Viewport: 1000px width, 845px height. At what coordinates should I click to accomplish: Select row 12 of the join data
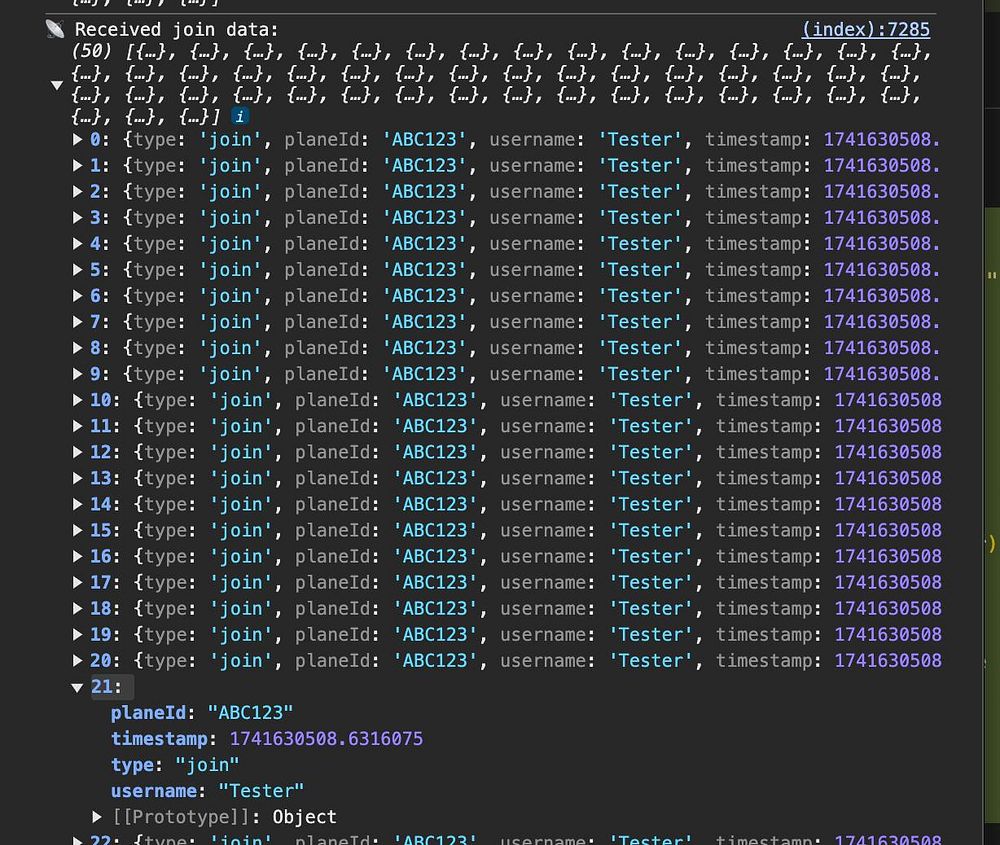(508, 452)
